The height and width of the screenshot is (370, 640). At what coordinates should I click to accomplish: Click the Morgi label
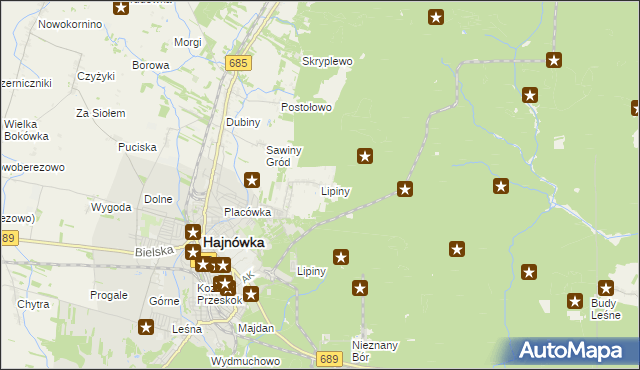(x=188, y=42)
